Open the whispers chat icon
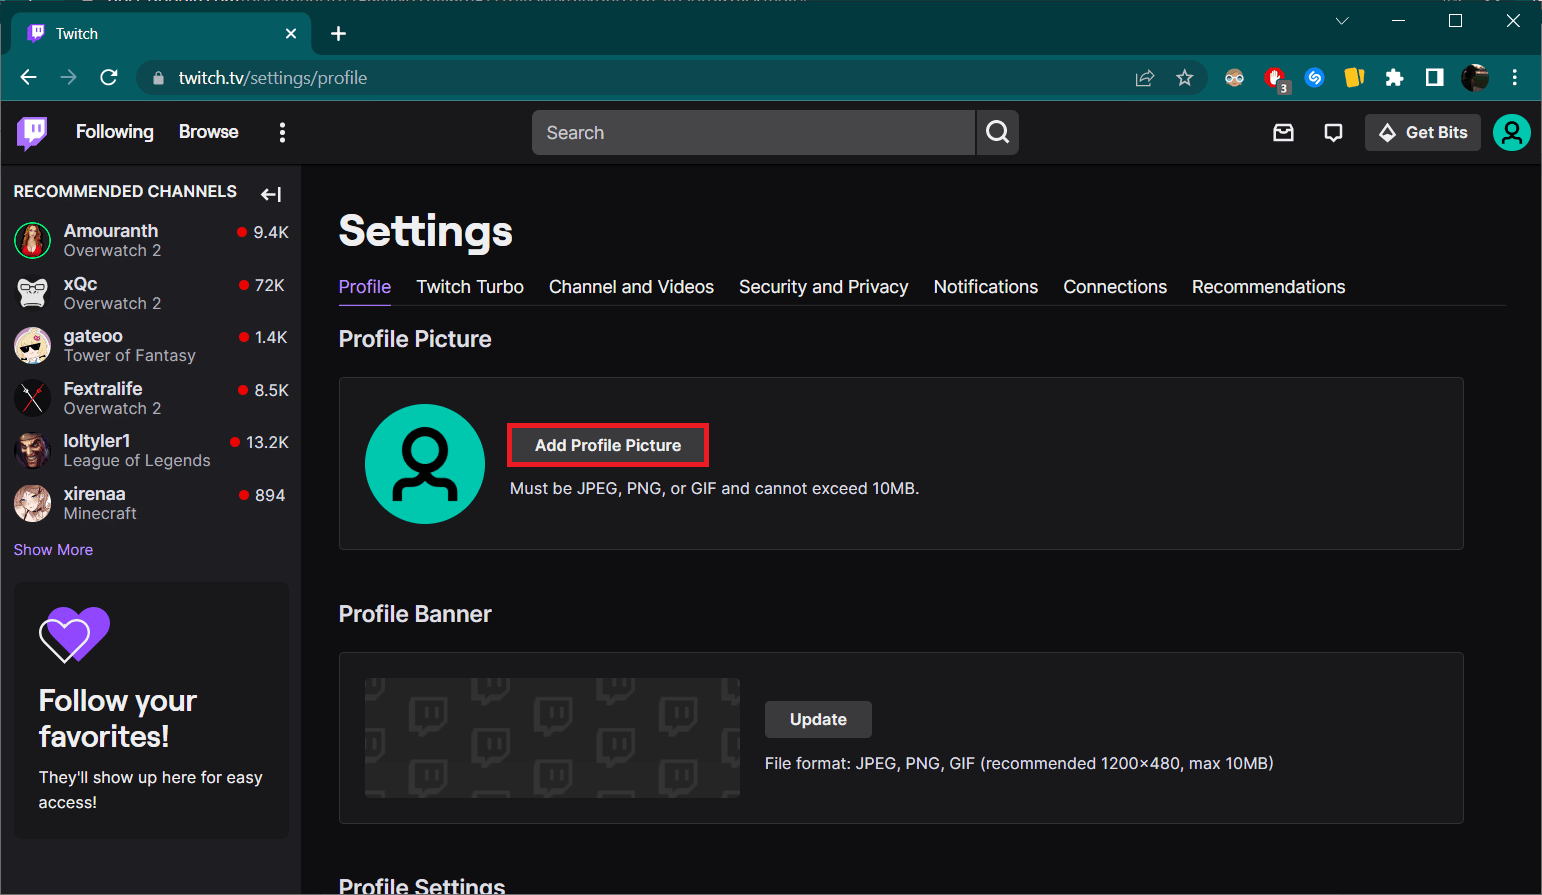1542x895 pixels. [1333, 132]
